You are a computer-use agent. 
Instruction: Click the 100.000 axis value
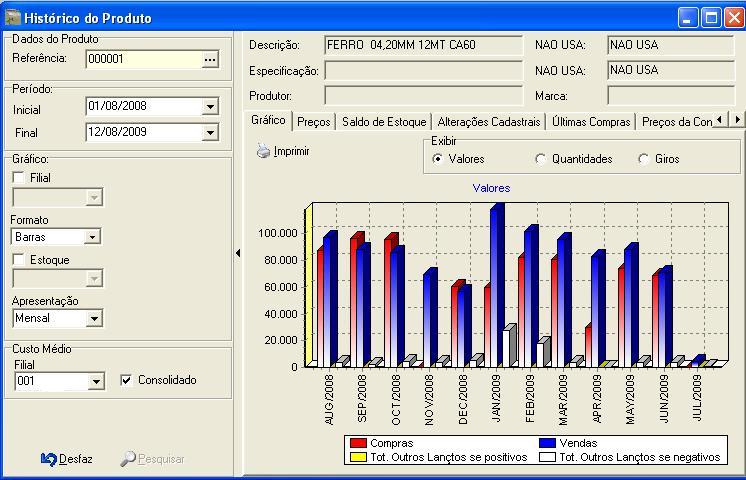click(277, 233)
